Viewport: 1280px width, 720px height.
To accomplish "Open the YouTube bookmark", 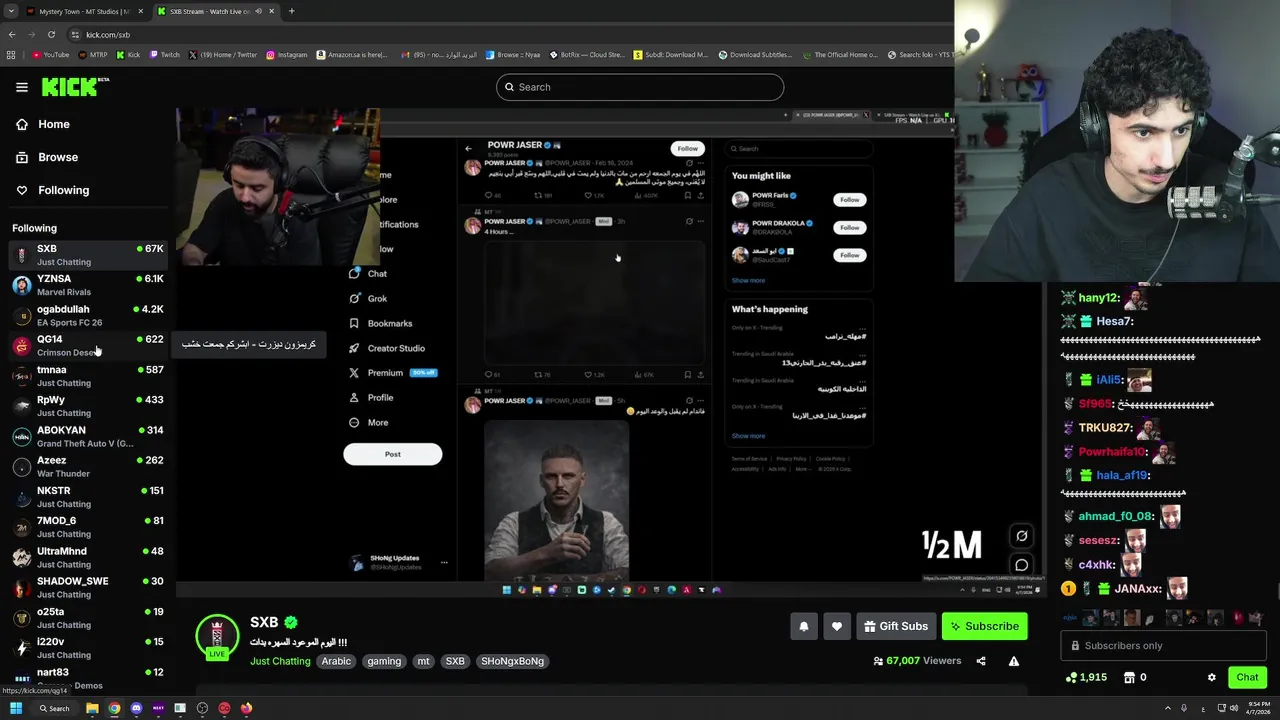I will tap(51, 55).
